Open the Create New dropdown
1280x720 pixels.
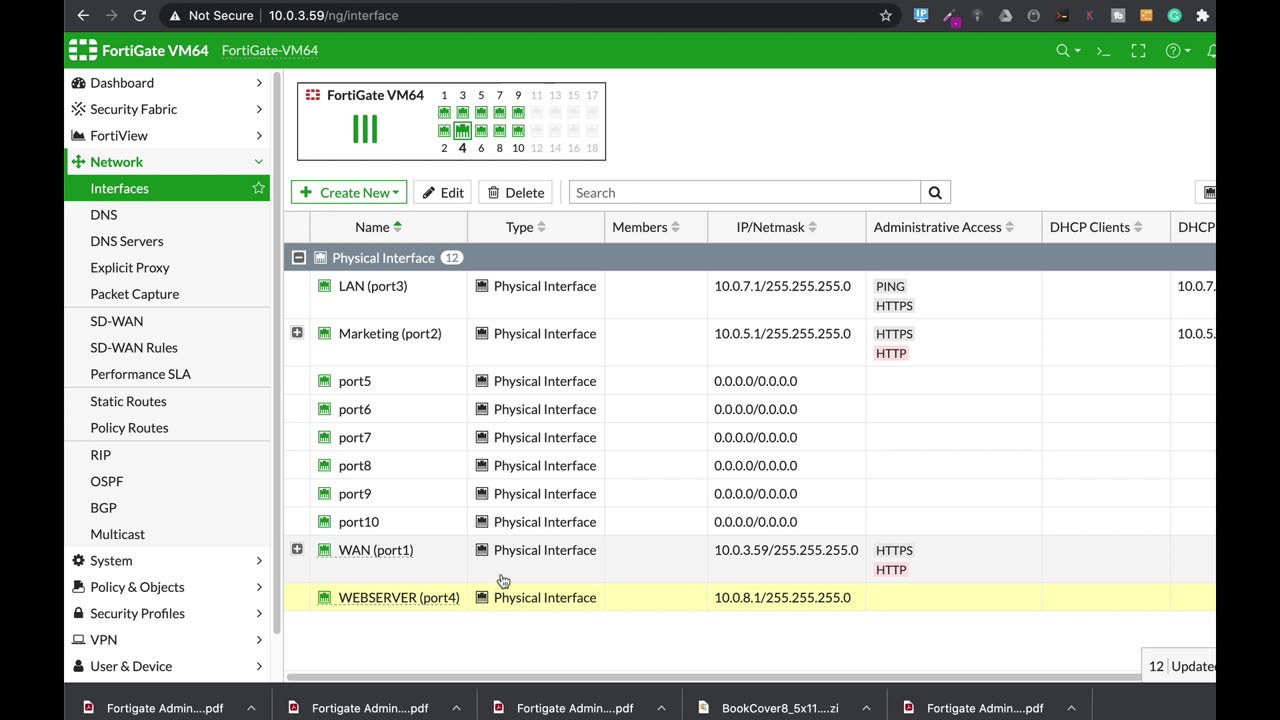pos(349,193)
